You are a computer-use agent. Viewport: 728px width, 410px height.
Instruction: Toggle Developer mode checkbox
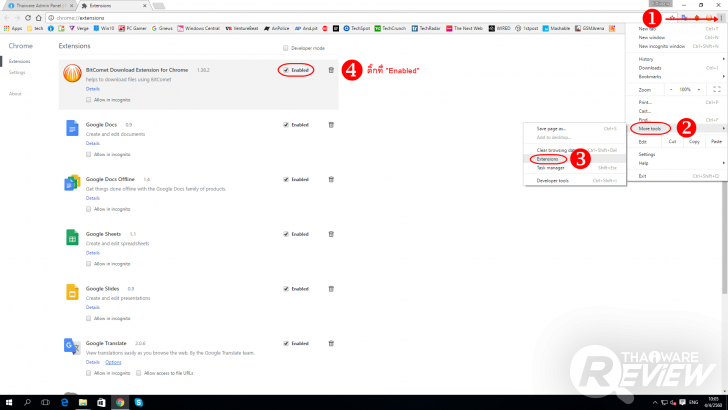[x=286, y=48]
